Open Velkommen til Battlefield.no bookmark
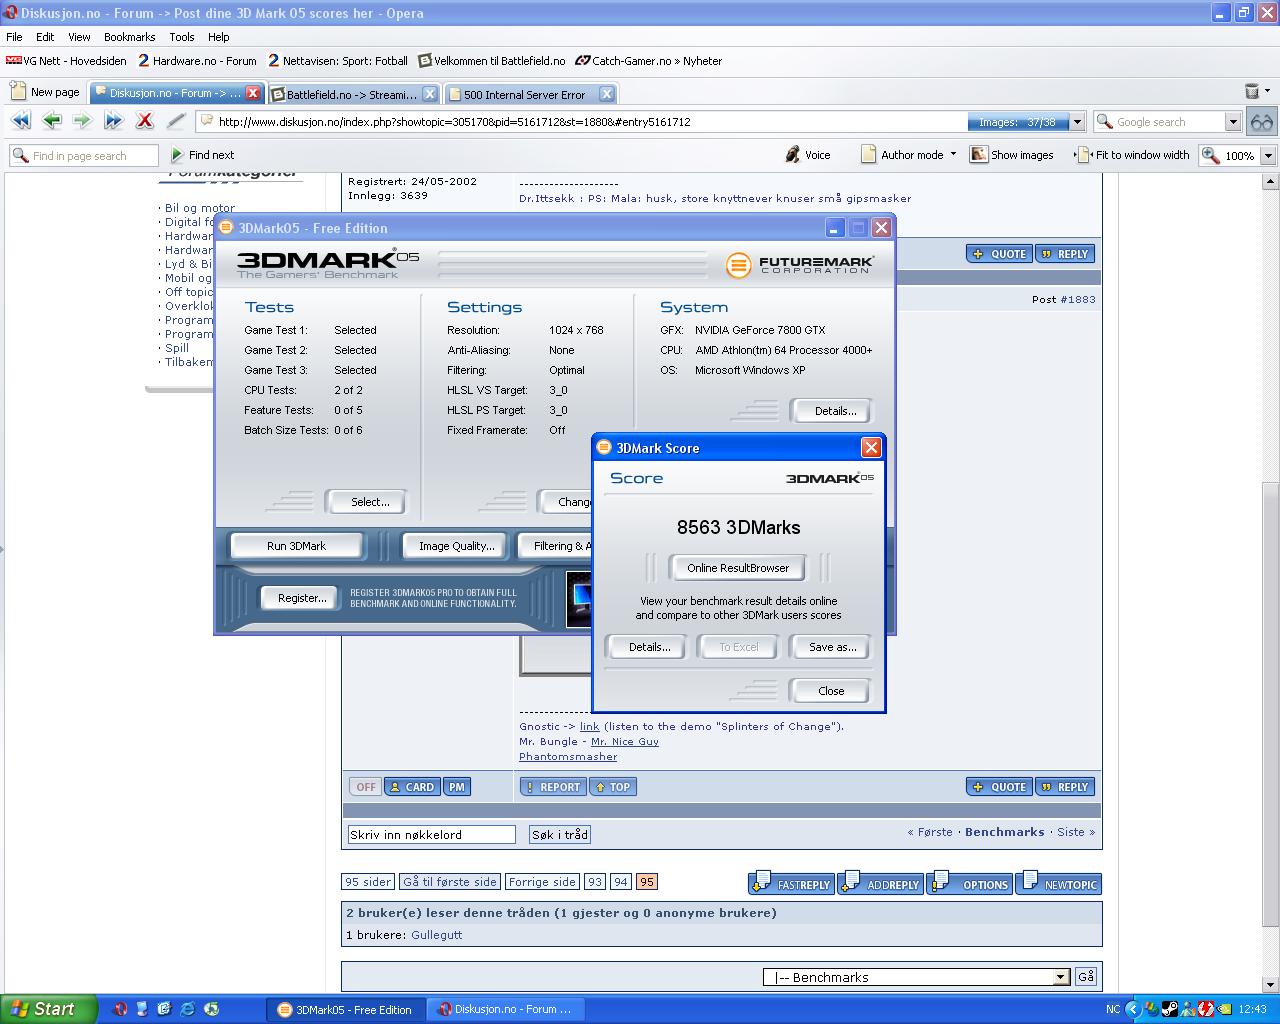This screenshot has width=1280, height=1024. pyautogui.click(x=491, y=61)
